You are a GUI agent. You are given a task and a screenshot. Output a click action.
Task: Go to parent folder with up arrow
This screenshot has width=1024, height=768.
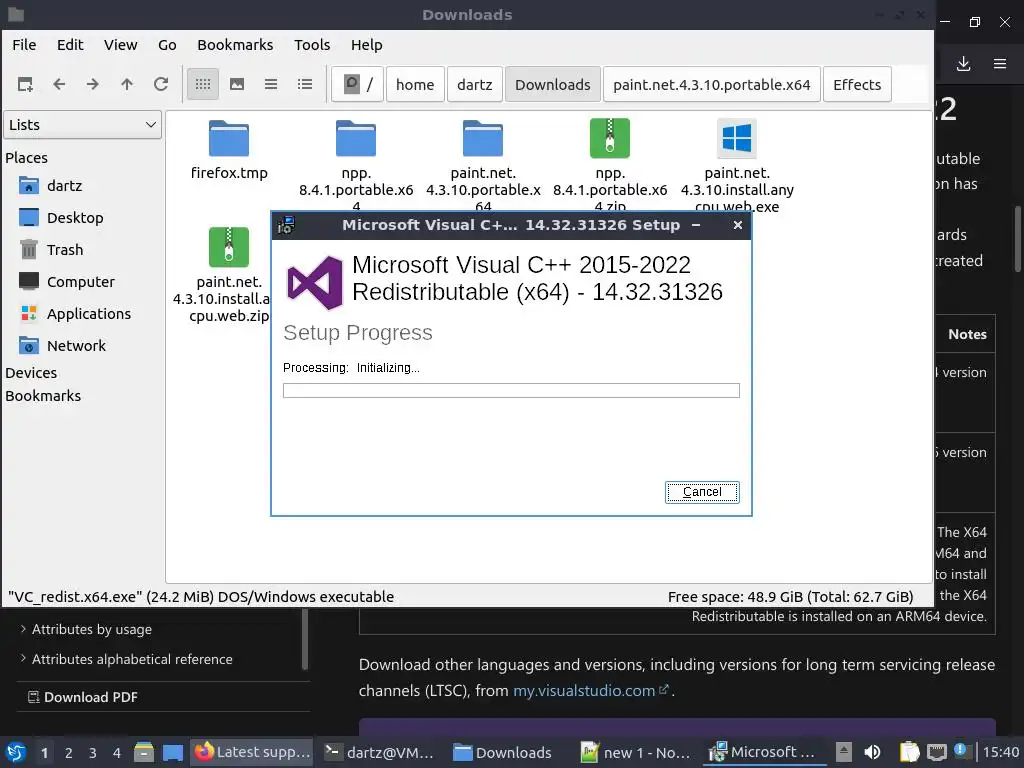(127, 84)
